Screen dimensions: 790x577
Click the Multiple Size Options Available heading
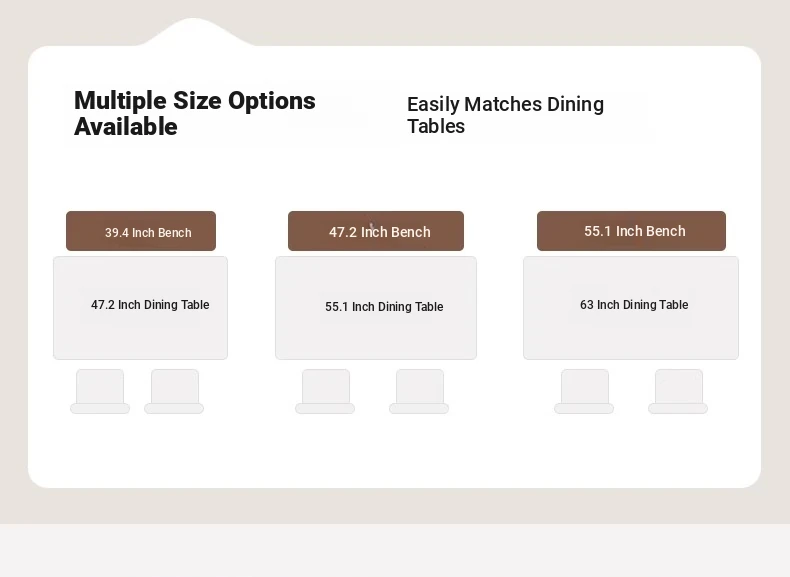coord(195,113)
